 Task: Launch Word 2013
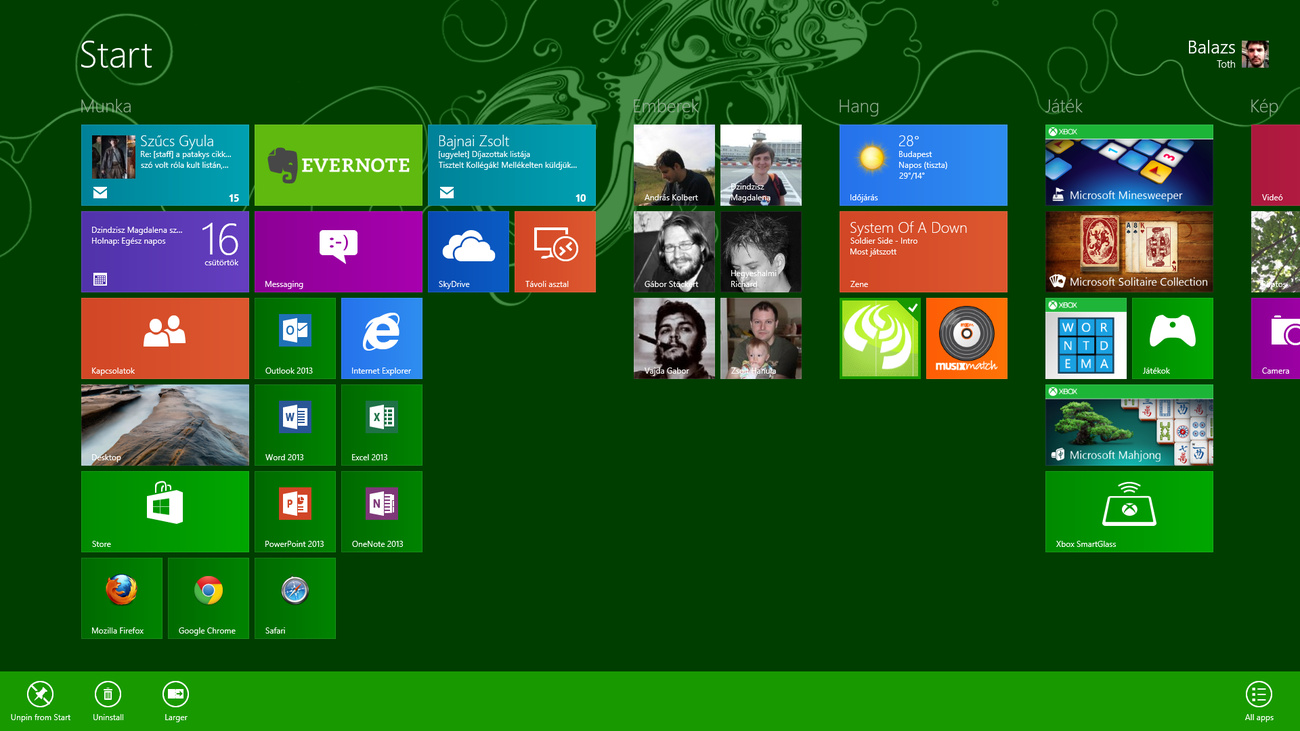click(295, 425)
